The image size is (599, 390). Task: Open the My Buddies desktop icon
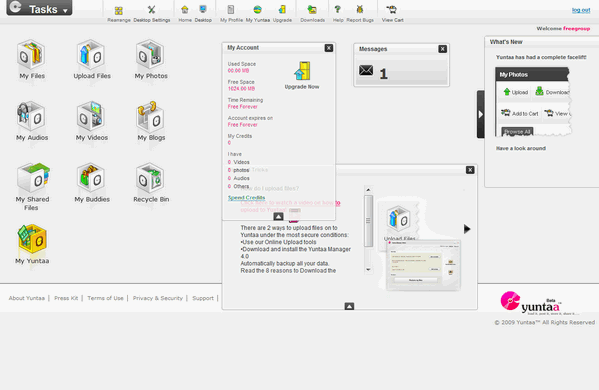point(92,182)
